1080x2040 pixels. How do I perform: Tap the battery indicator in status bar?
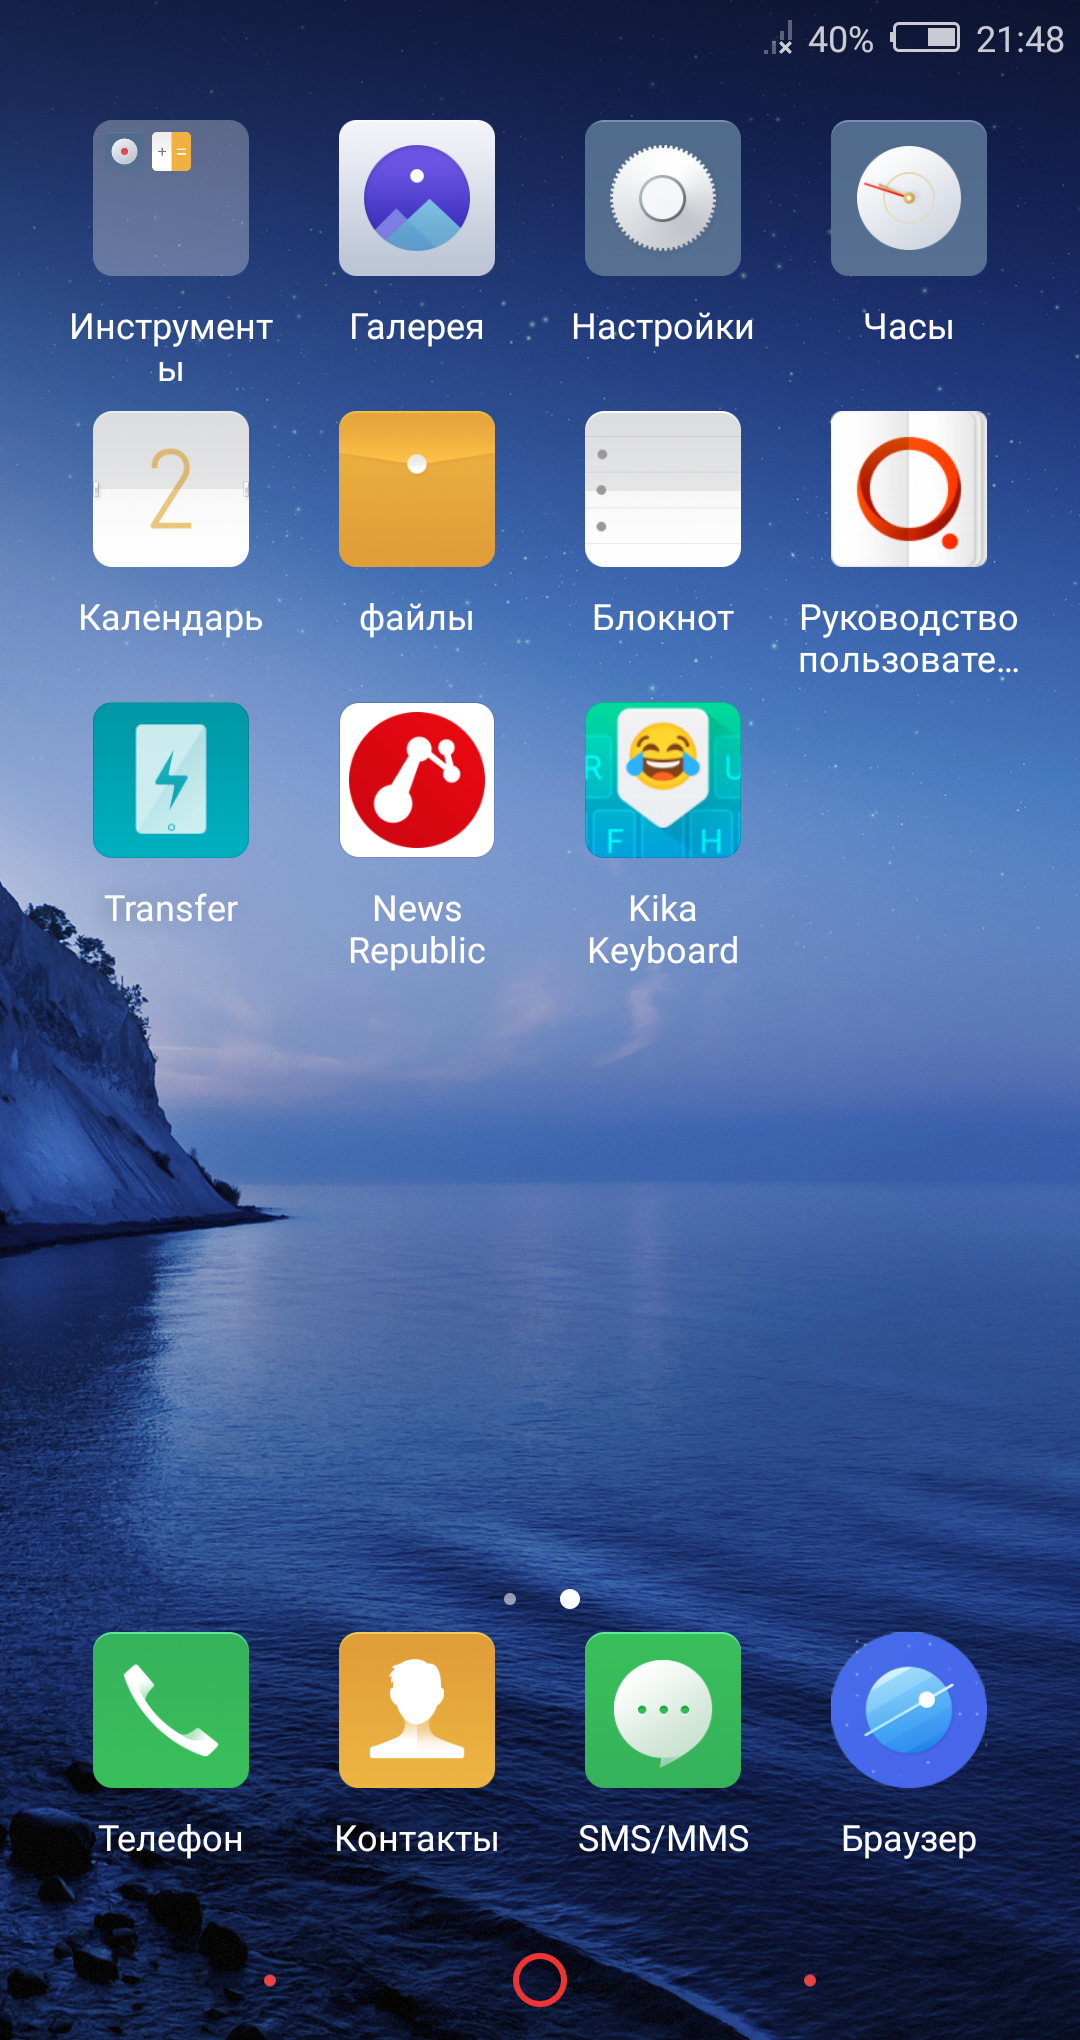click(x=926, y=38)
